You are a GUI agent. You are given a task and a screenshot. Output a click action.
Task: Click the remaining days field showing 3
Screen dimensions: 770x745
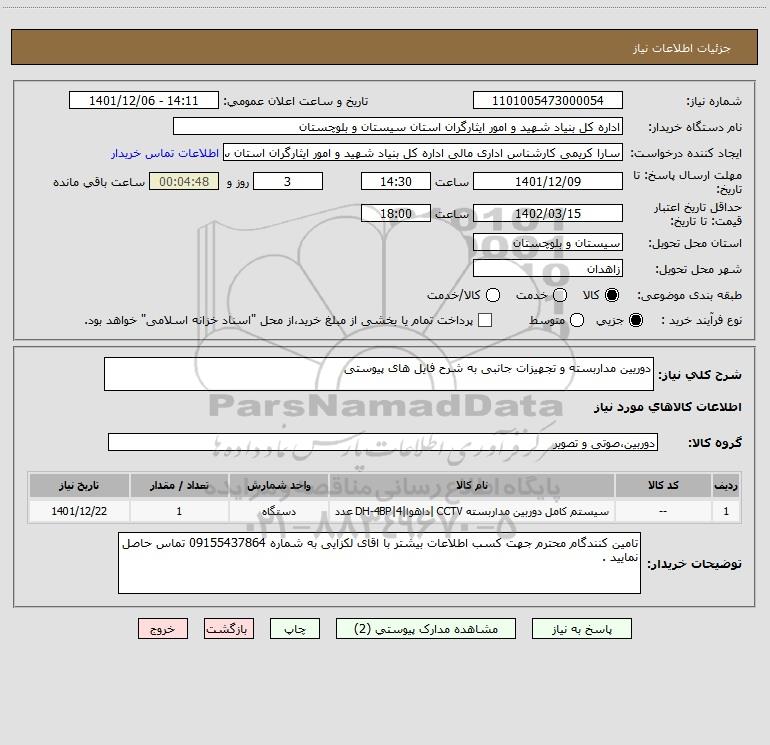pyautogui.click(x=288, y=181)
